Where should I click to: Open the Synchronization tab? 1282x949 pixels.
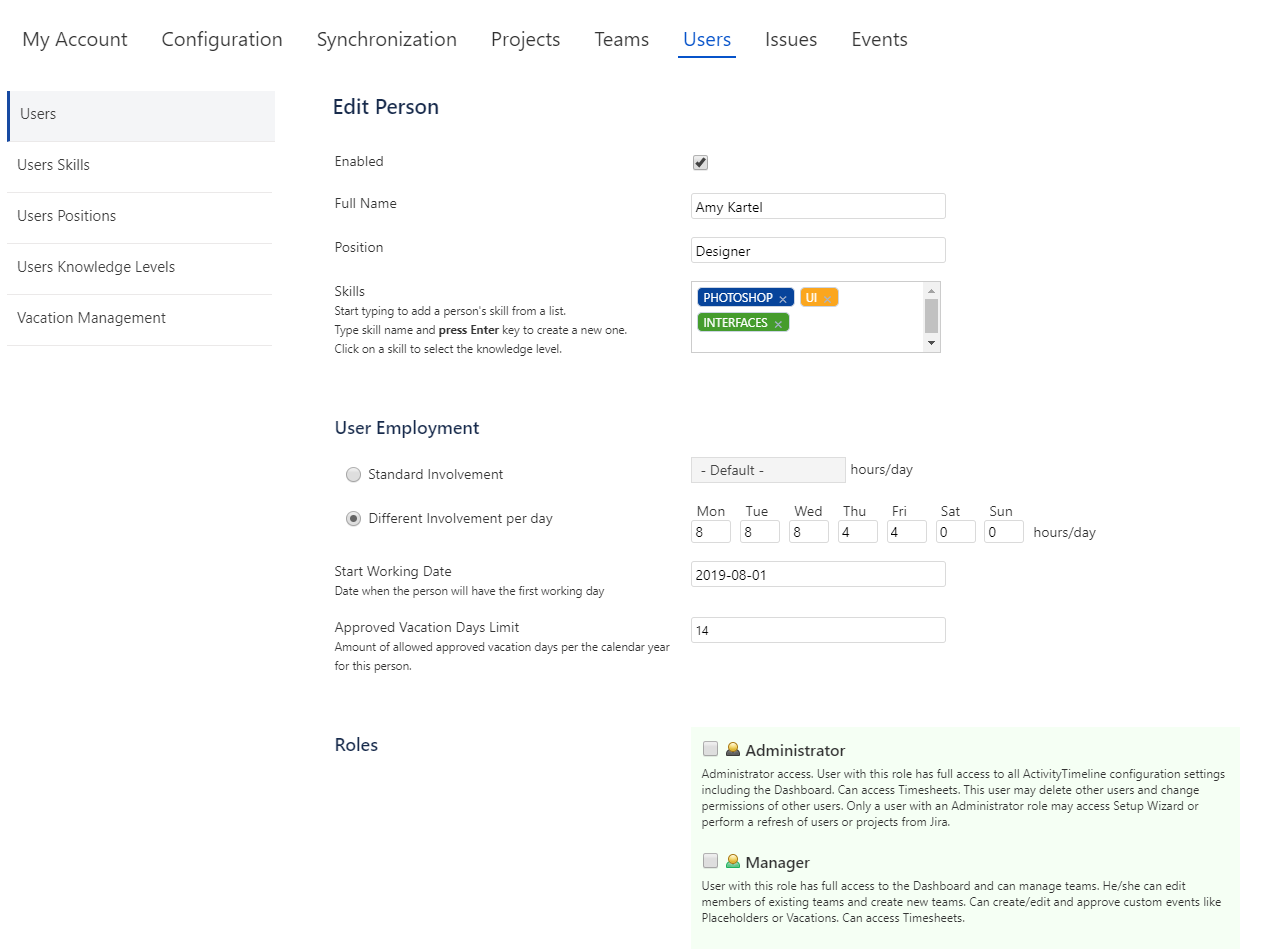[386, 40]
